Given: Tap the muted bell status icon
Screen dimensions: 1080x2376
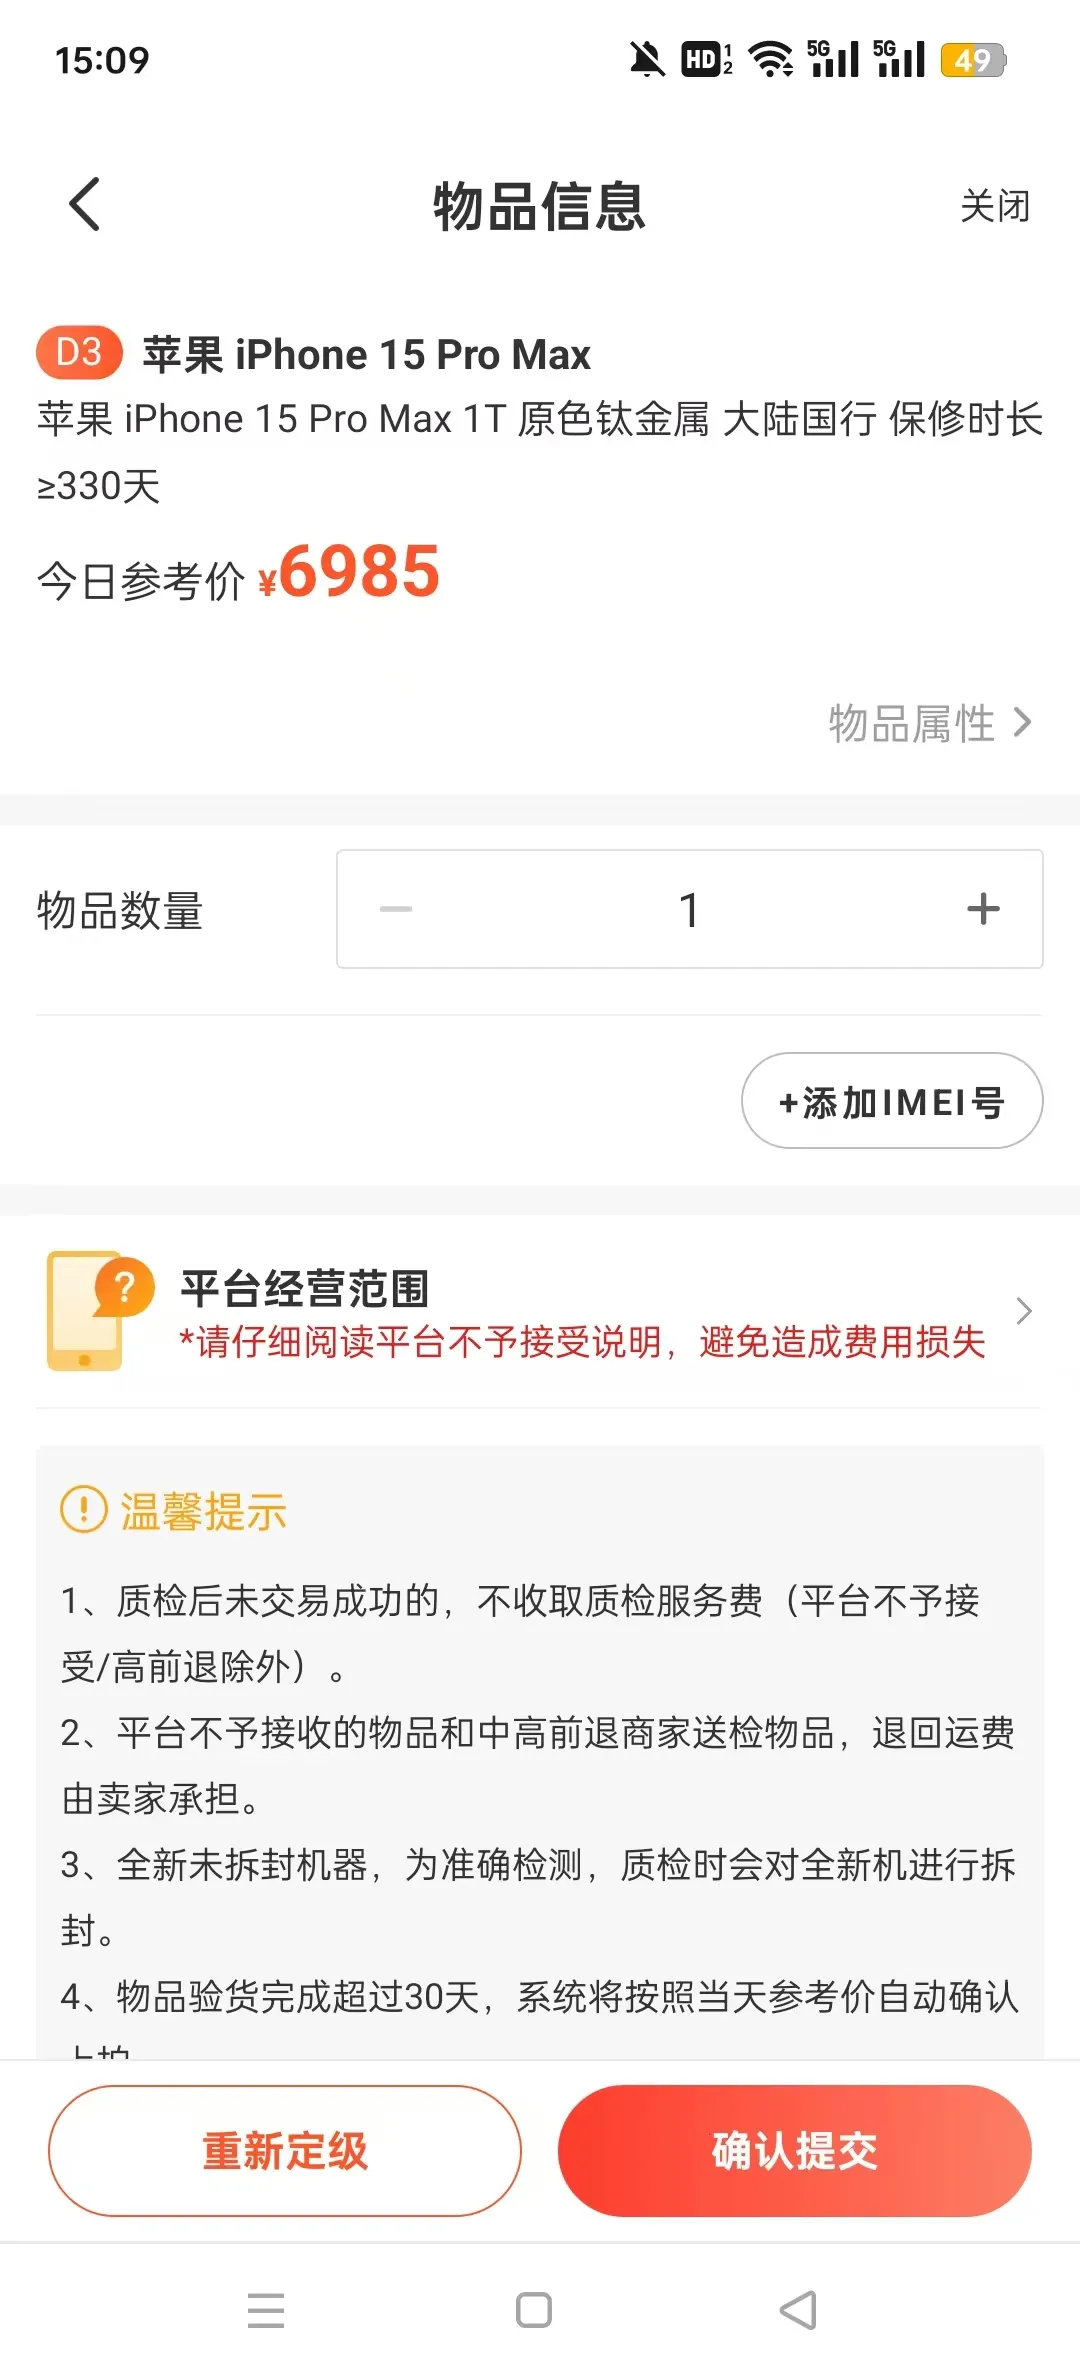Looking at the screenshot, I should (646, 60).
